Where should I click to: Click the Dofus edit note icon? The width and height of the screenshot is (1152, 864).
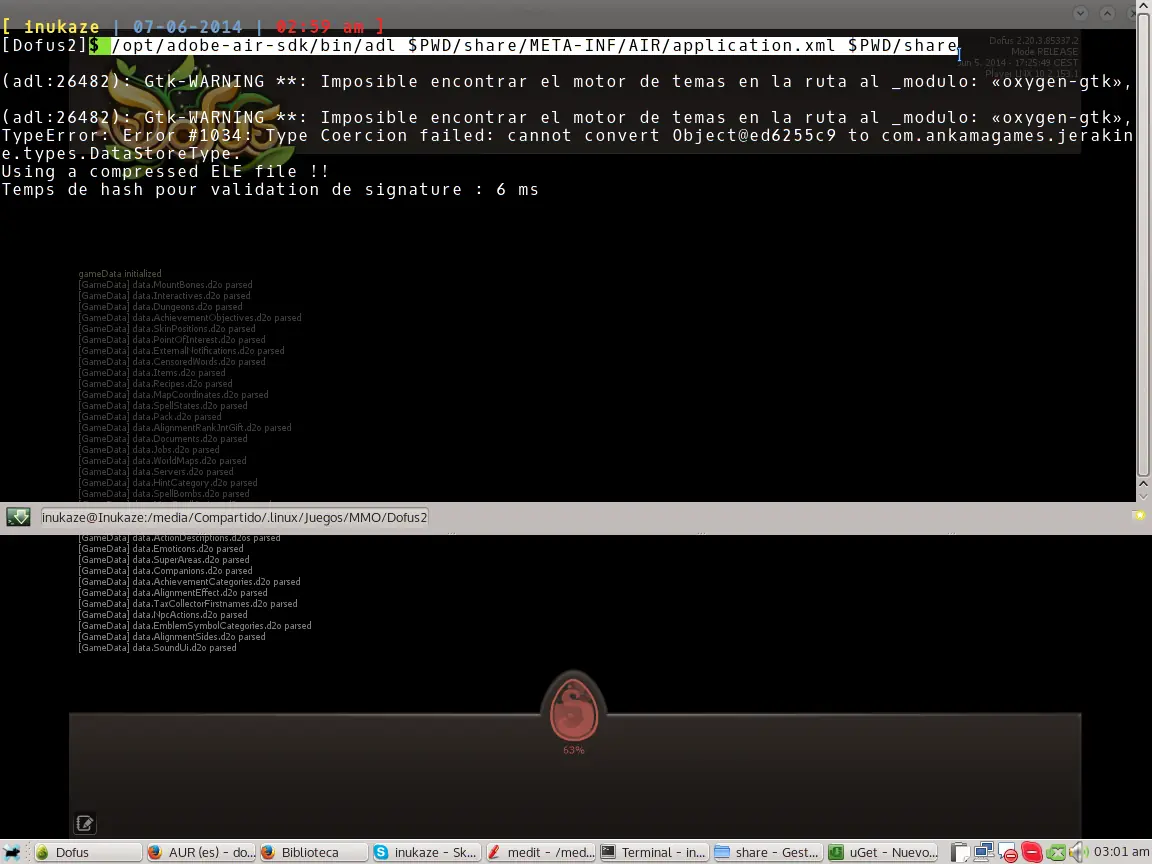[84, 824]
